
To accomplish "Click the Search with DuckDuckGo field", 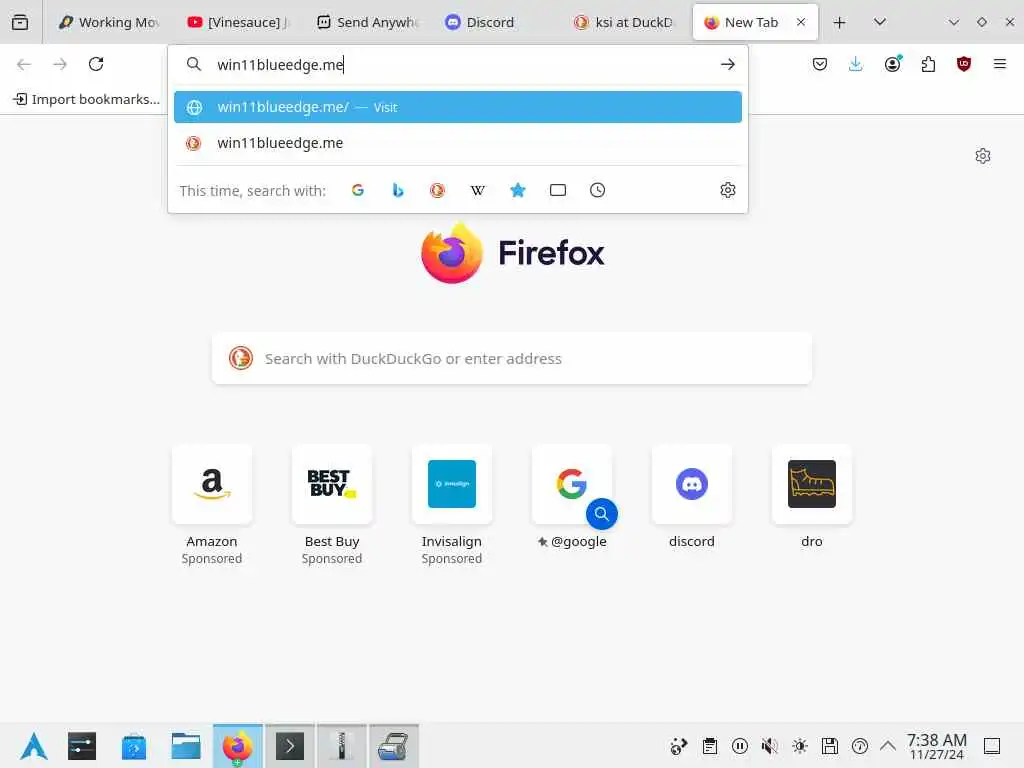I will 512,359.
